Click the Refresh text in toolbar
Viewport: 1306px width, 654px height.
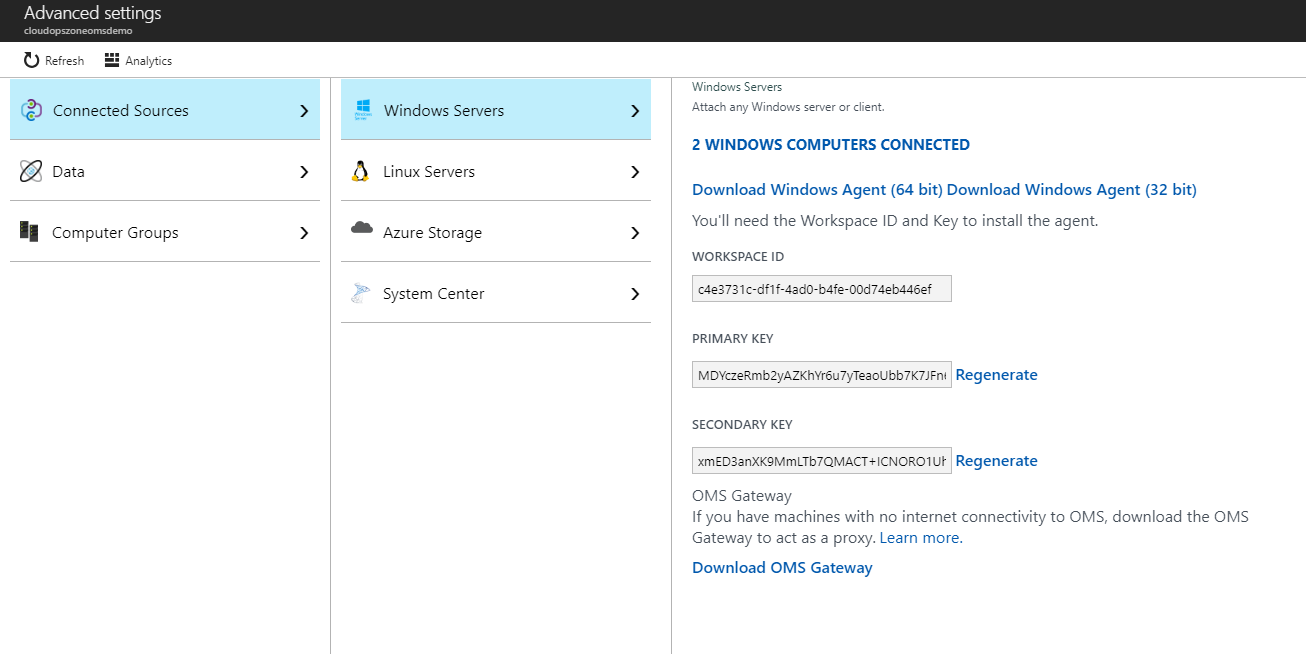point(65,61)
